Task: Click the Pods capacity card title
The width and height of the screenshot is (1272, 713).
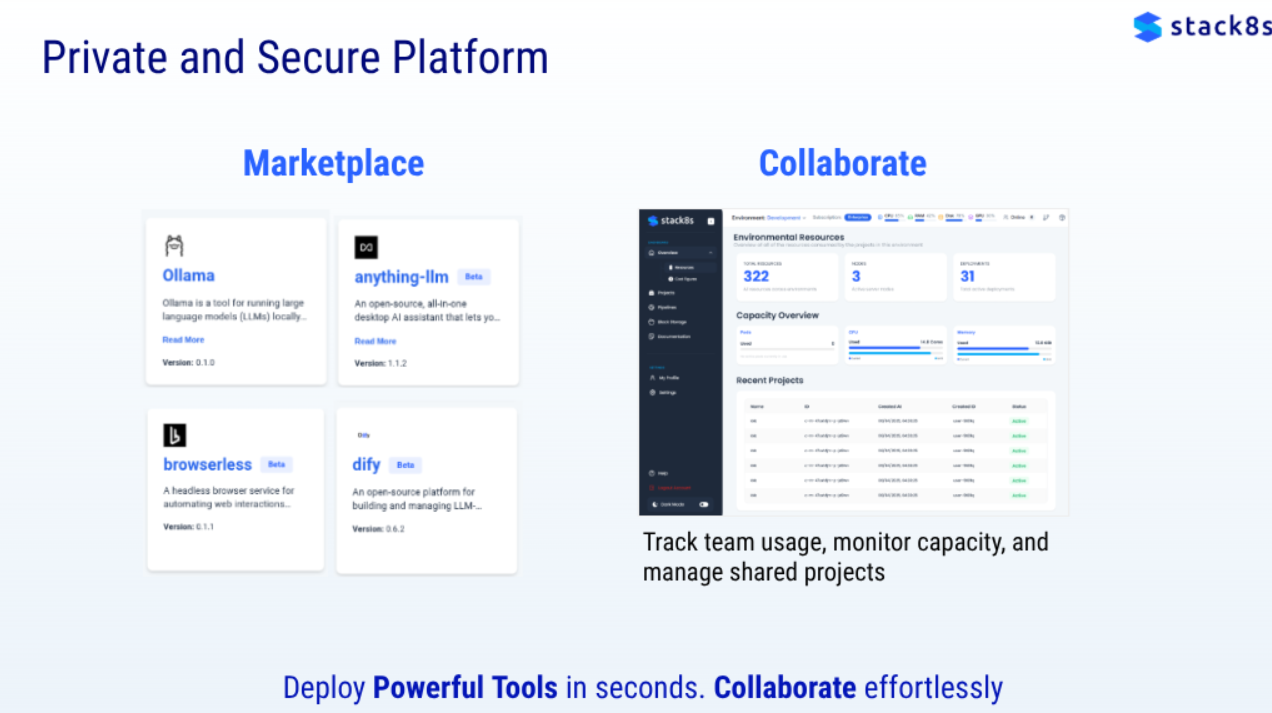Action: [x=745, y=332]
